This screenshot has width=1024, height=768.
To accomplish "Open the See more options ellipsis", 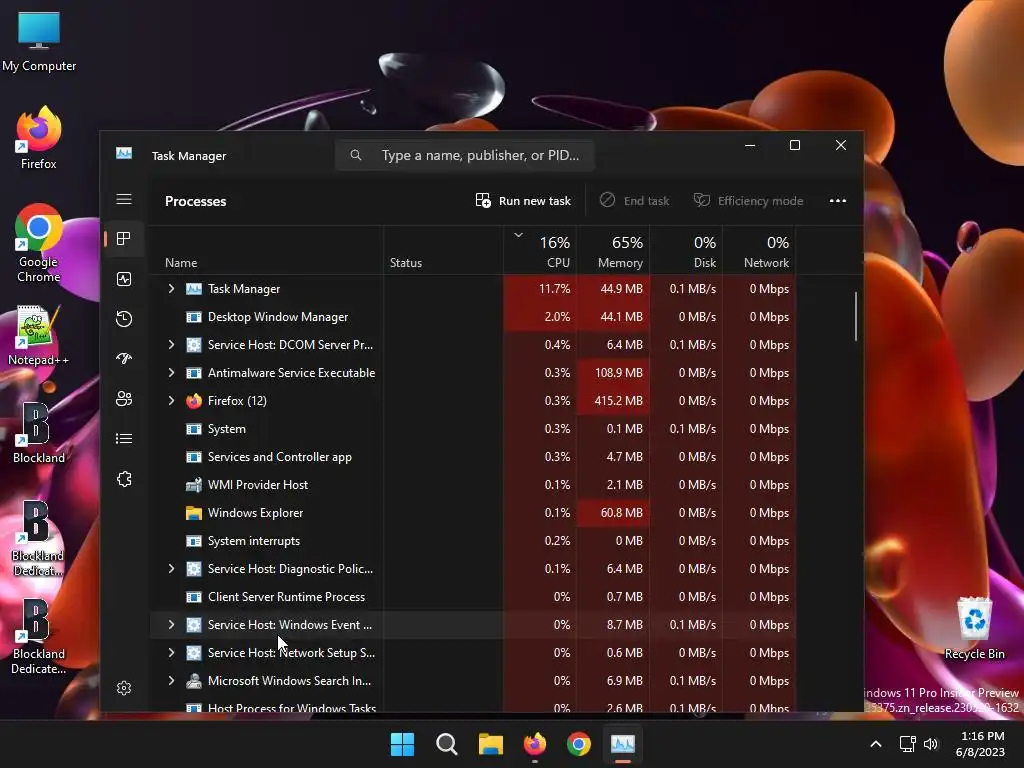I will [838, 200].
